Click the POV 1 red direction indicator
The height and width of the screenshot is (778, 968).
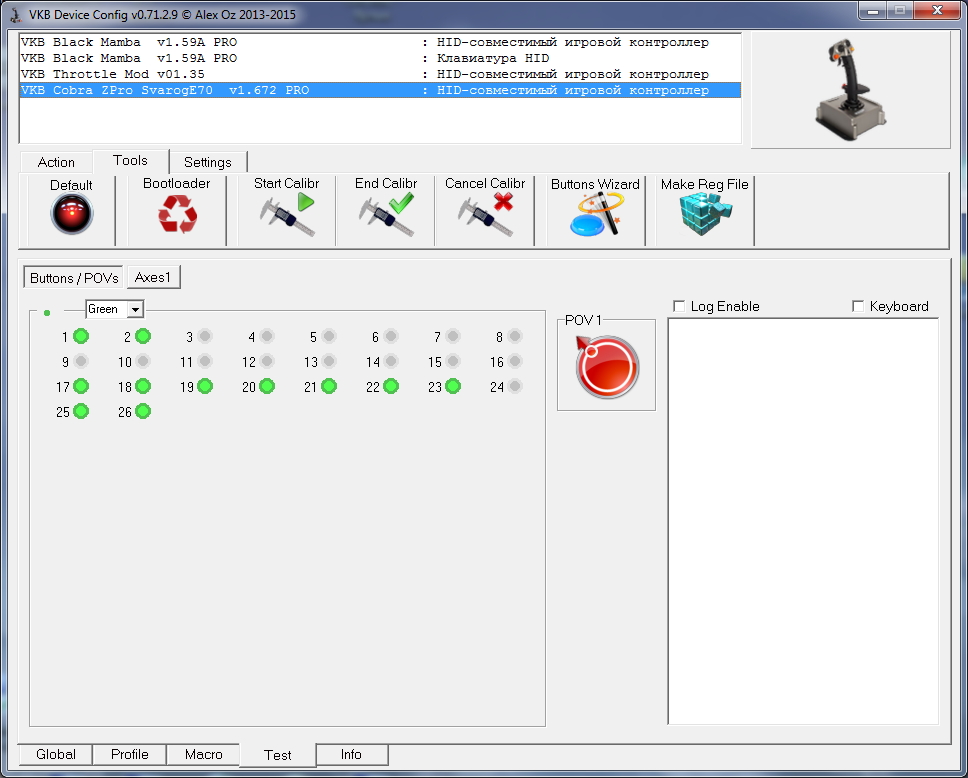pos(606,366)
